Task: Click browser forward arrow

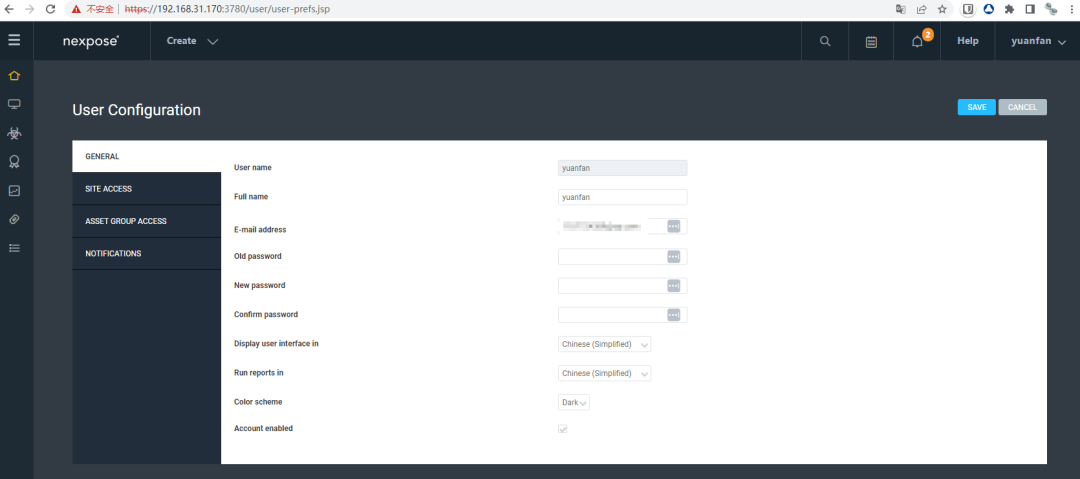Action: (x=30, y=10)
